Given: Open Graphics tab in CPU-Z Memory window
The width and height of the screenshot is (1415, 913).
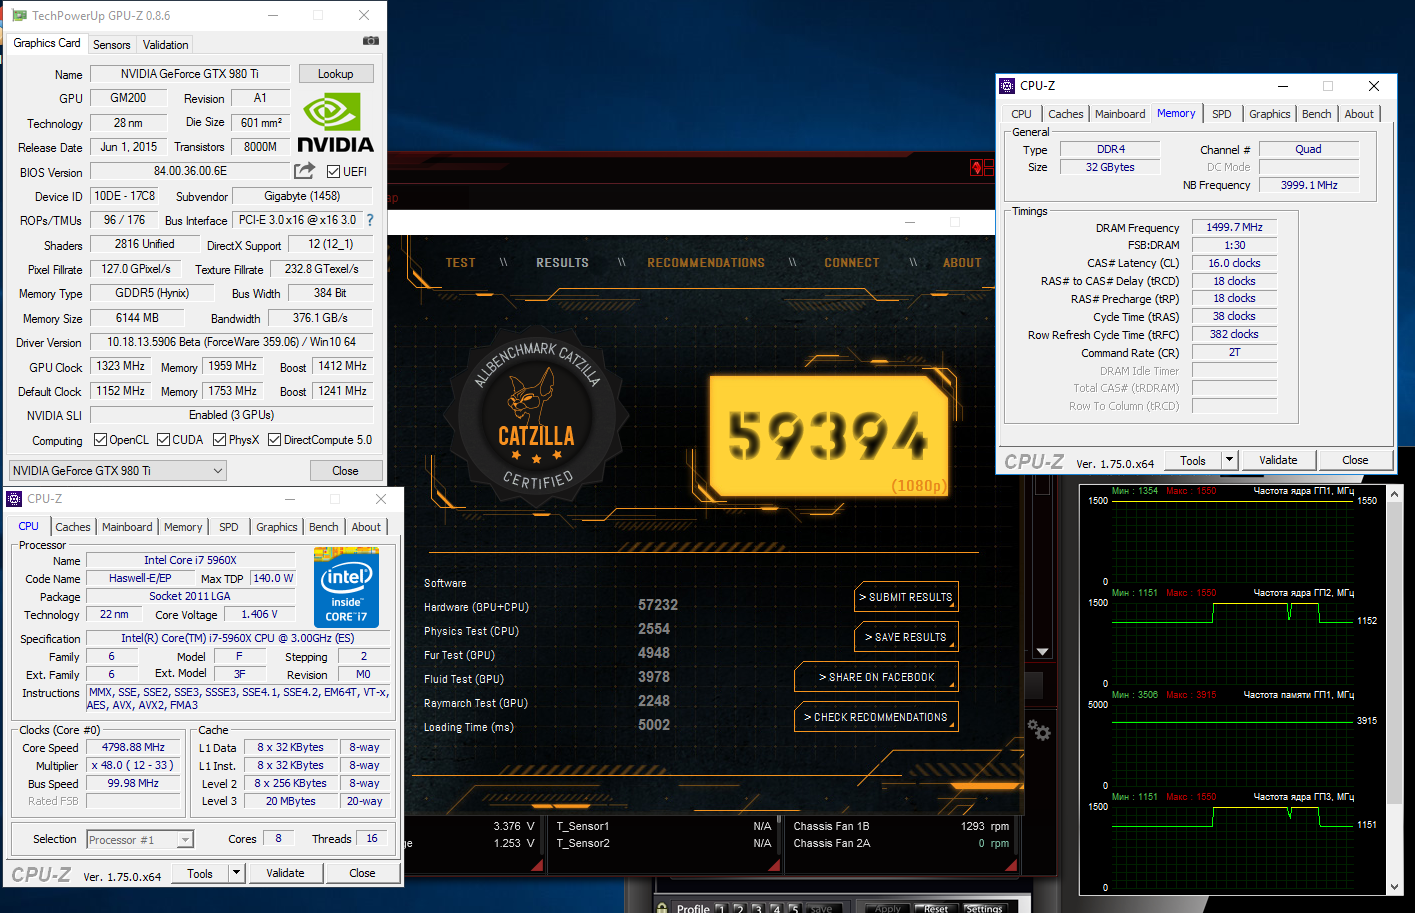Looking at the screenshot, I should coord(1270,114).
